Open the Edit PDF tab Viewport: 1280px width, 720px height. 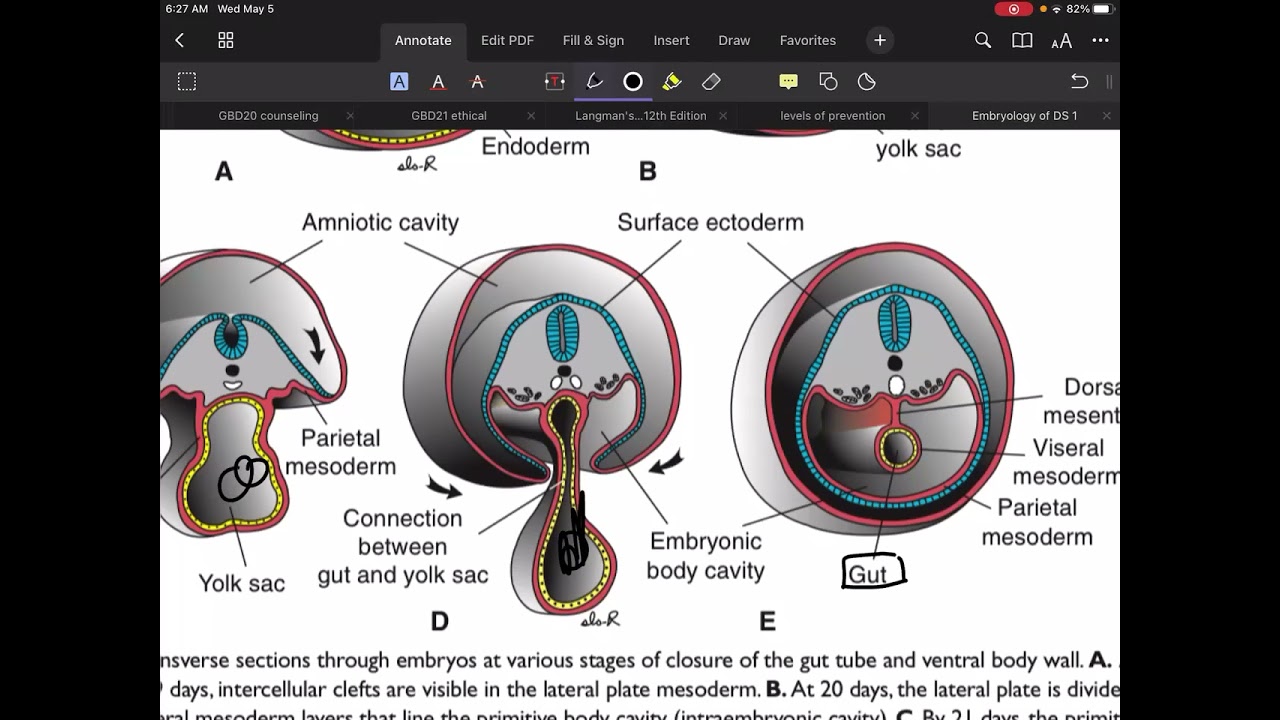point(507,40)
